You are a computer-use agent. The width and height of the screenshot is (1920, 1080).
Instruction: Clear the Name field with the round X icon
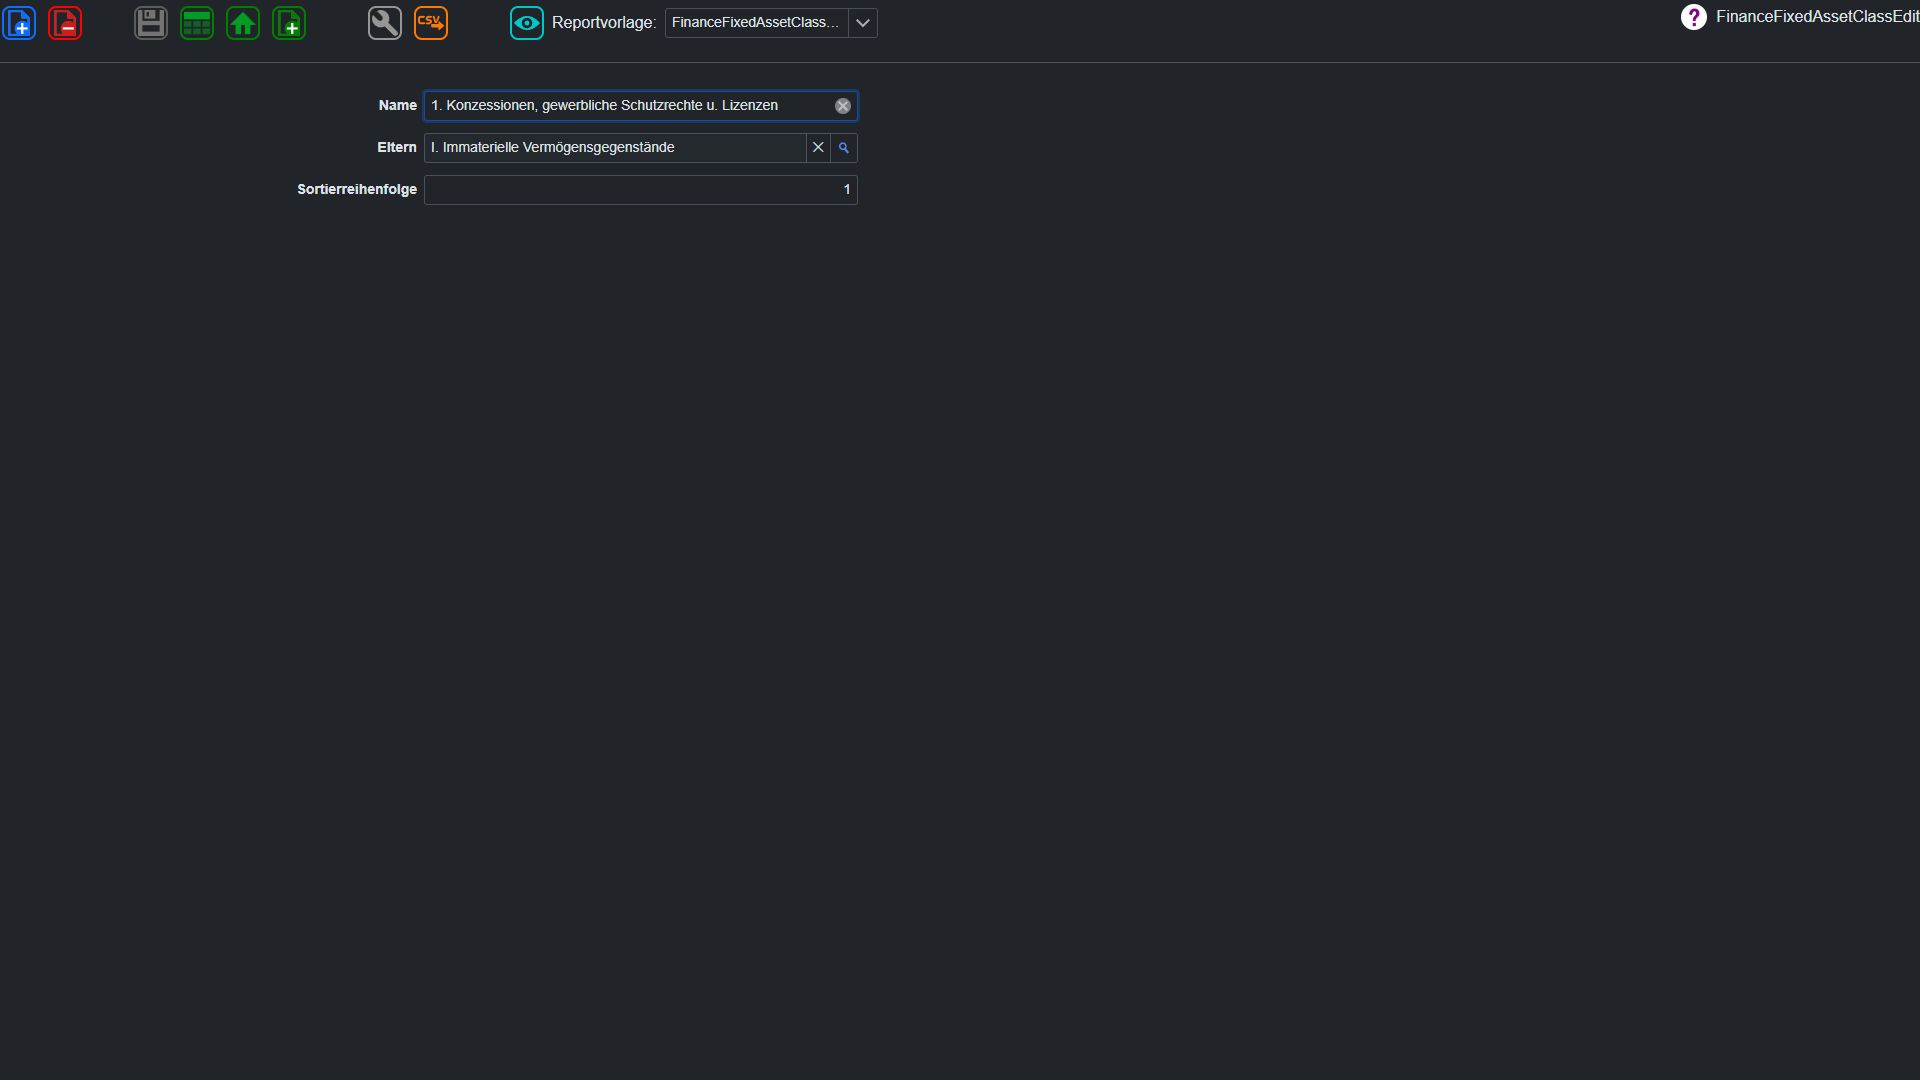(843, 106)
